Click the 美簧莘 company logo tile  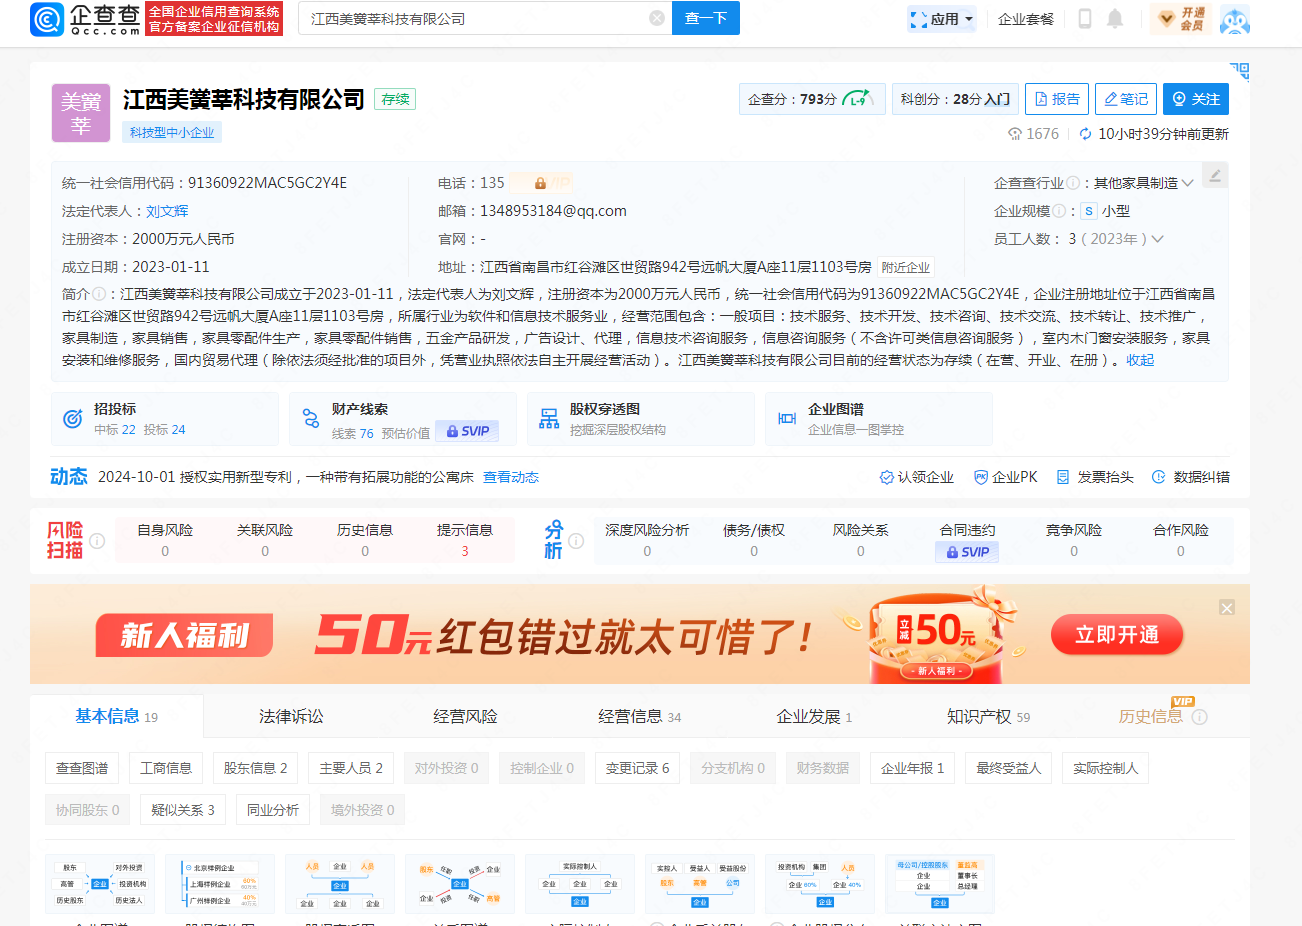(x=81, y=113)
